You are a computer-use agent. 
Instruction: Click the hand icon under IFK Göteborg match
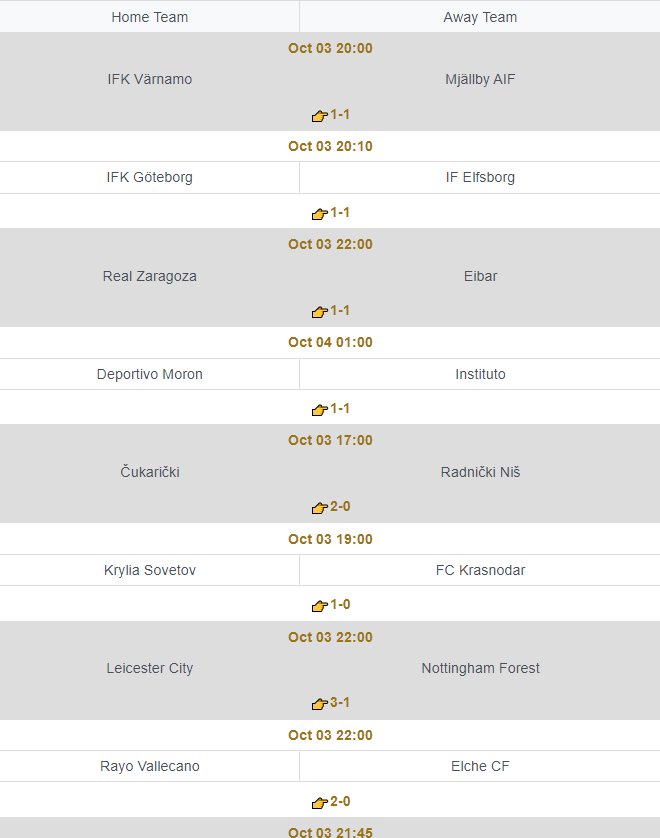(x=320, y=214)
